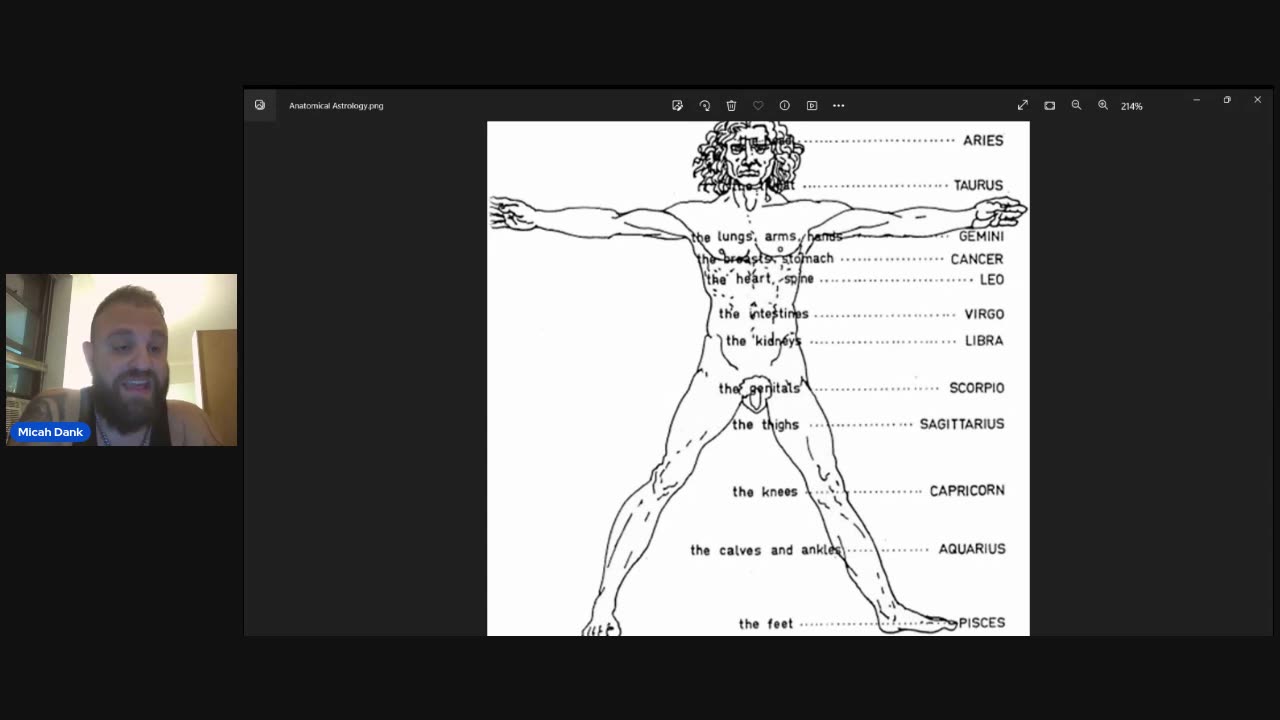
Task: Click the CANCER label
Action: (977, 259)
